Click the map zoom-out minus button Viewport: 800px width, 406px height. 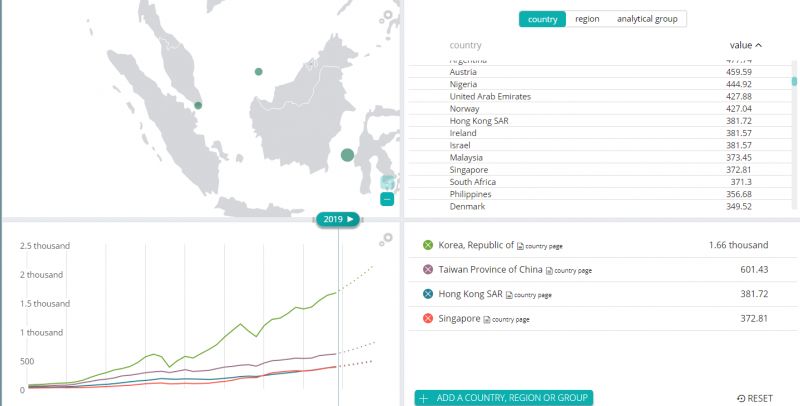387,199
